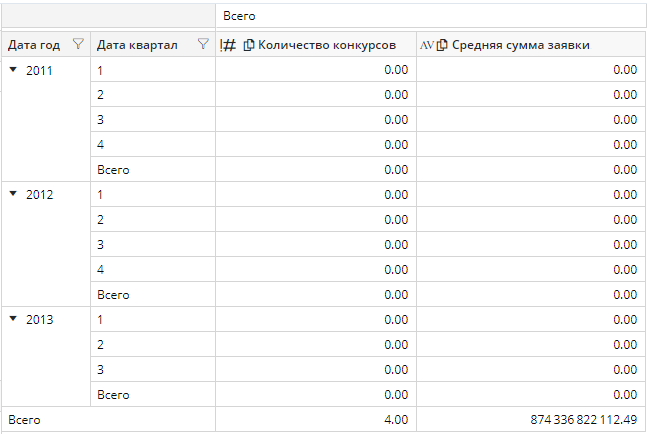Click the grand total Всего row label
Screen dimensions: 647x434
point(24,420)
